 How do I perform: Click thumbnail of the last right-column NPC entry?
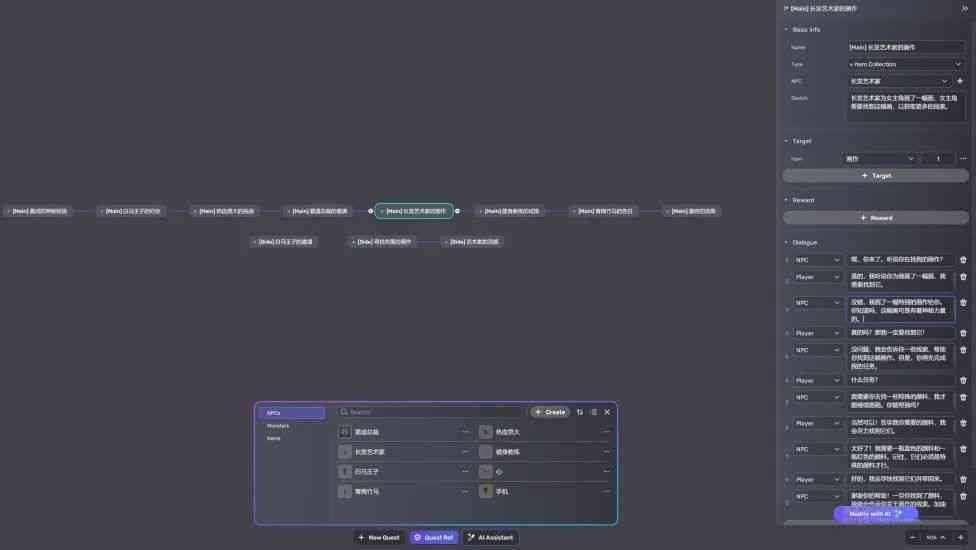[x=486, y=492]
